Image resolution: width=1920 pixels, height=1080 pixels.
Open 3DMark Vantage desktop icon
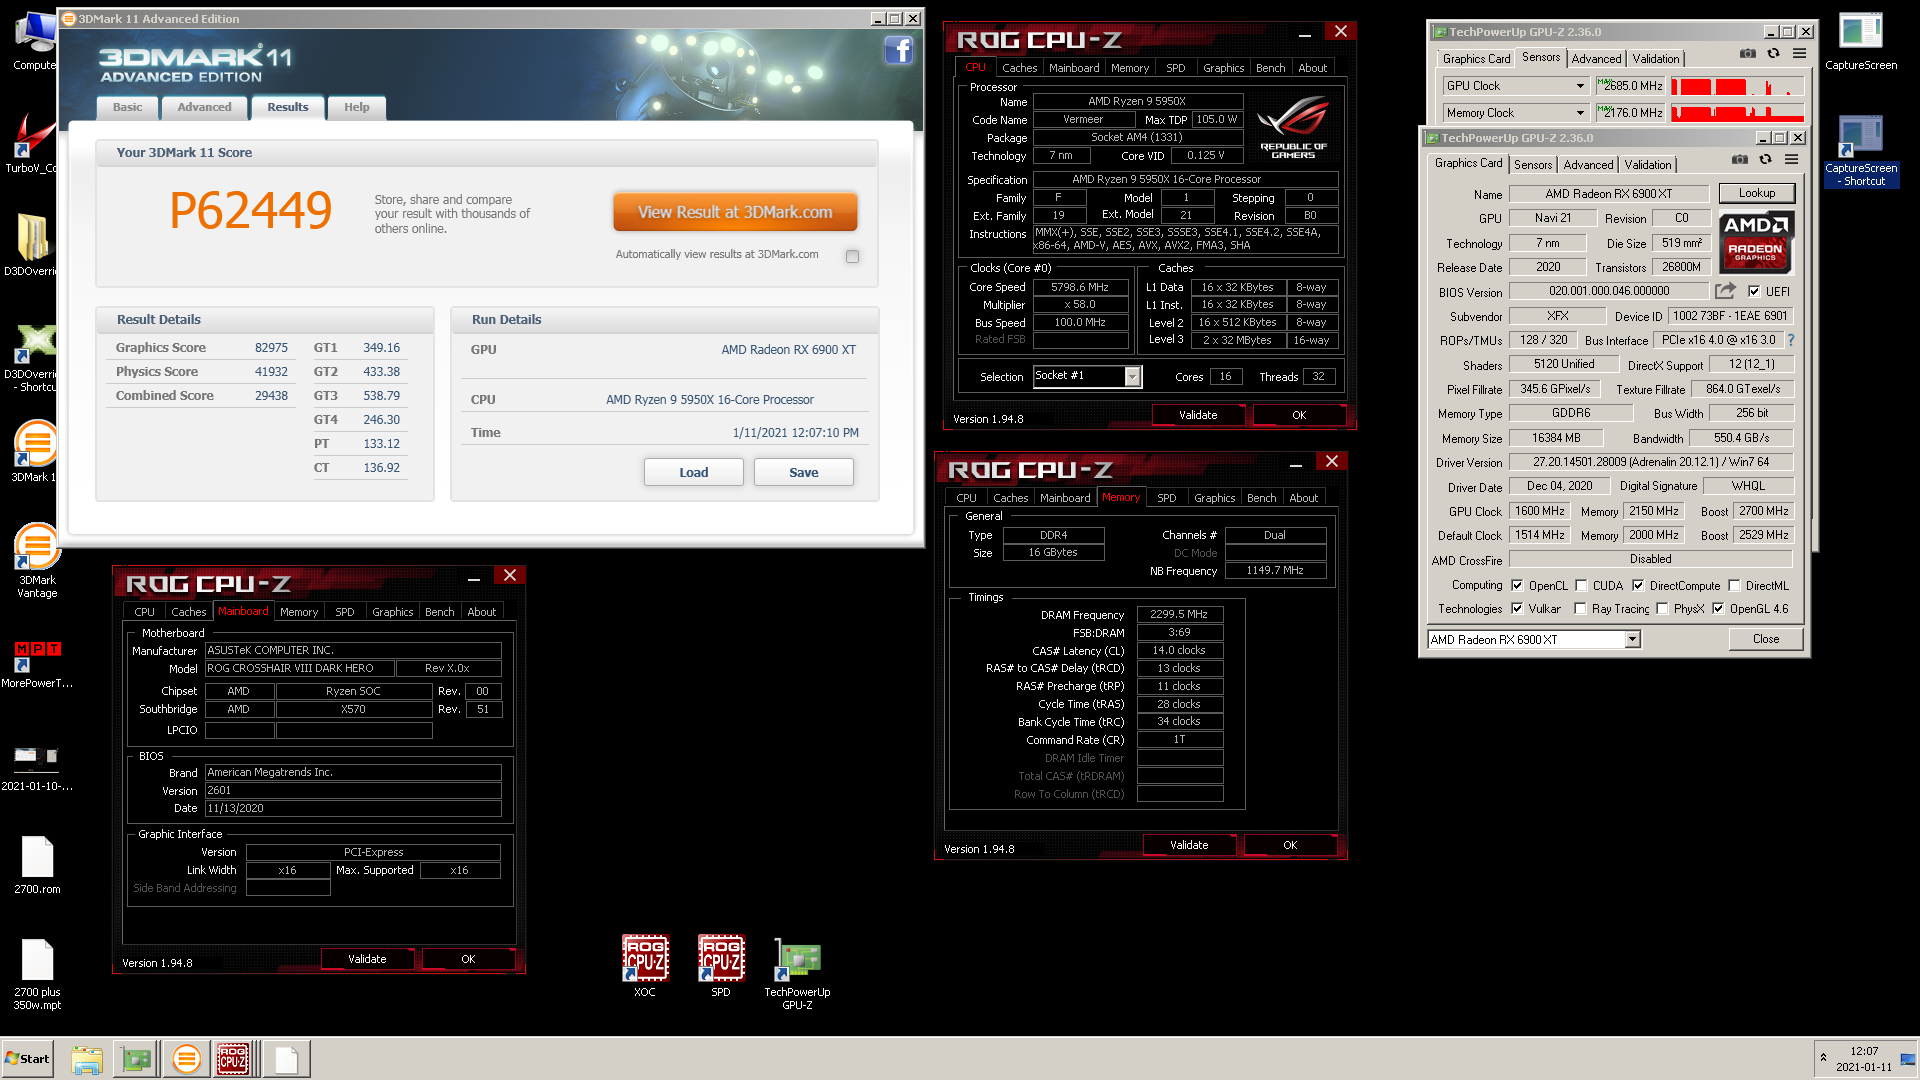(x=37, y=561)
